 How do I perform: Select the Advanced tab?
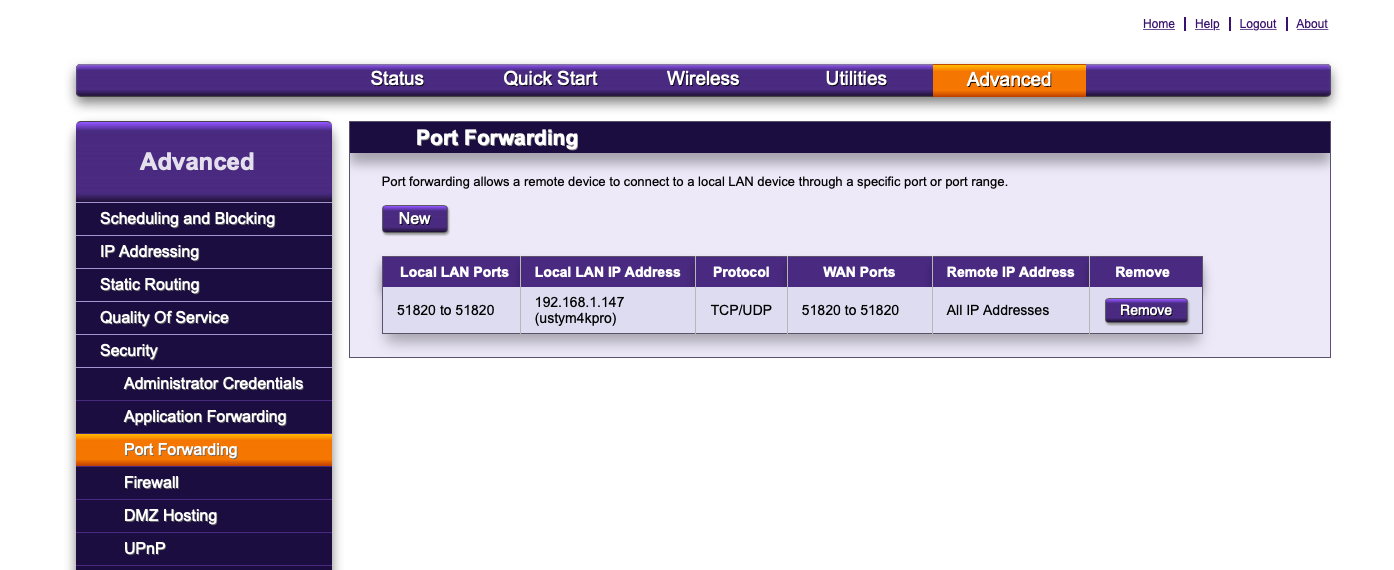(x=1008, y=80)
